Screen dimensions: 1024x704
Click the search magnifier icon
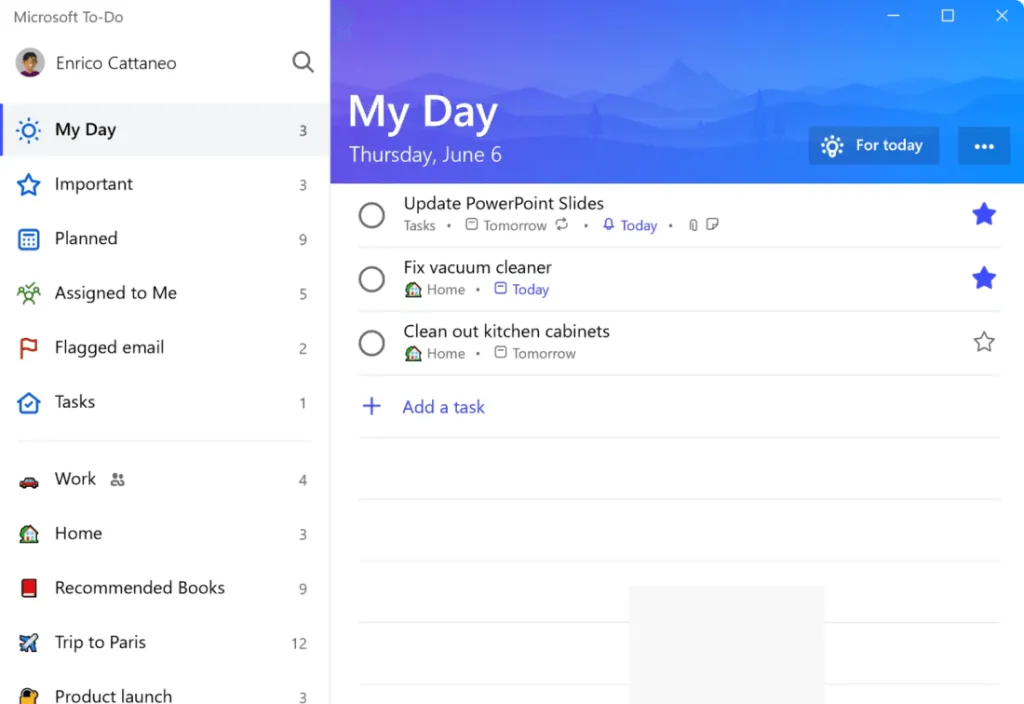pyautogui.click(x=303, y=62)
